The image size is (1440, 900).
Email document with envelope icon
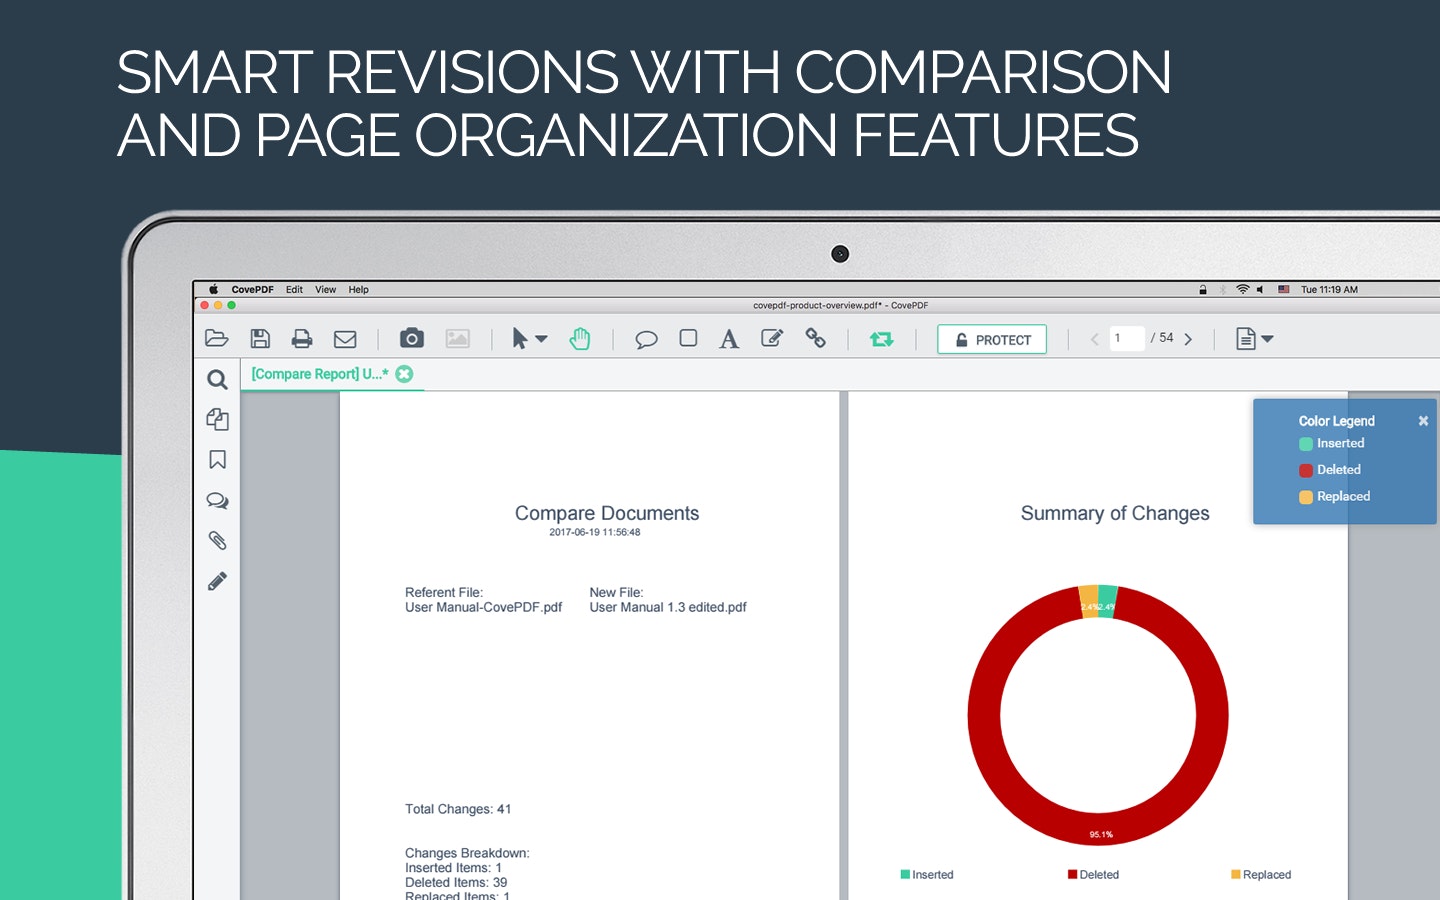tap(345, 339)
